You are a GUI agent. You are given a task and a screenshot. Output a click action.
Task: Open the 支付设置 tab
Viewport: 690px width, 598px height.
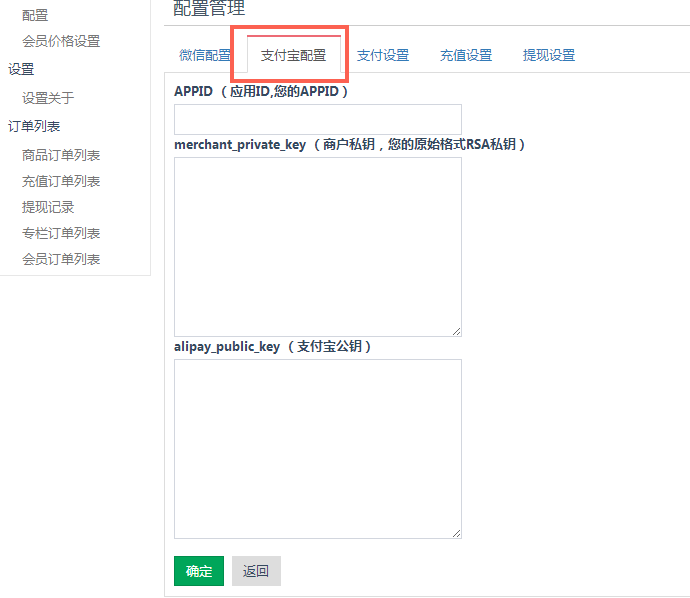click(x=383, y=55)
